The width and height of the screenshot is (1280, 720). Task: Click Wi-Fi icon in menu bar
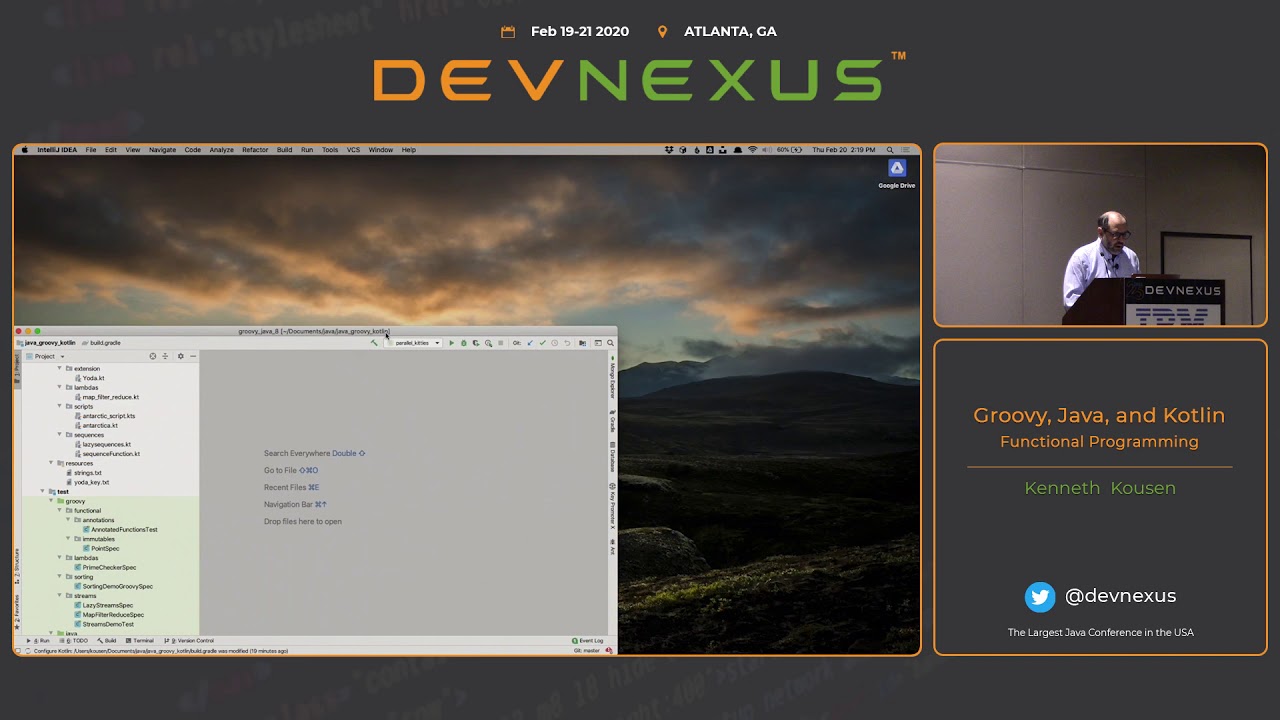point(752,150)
